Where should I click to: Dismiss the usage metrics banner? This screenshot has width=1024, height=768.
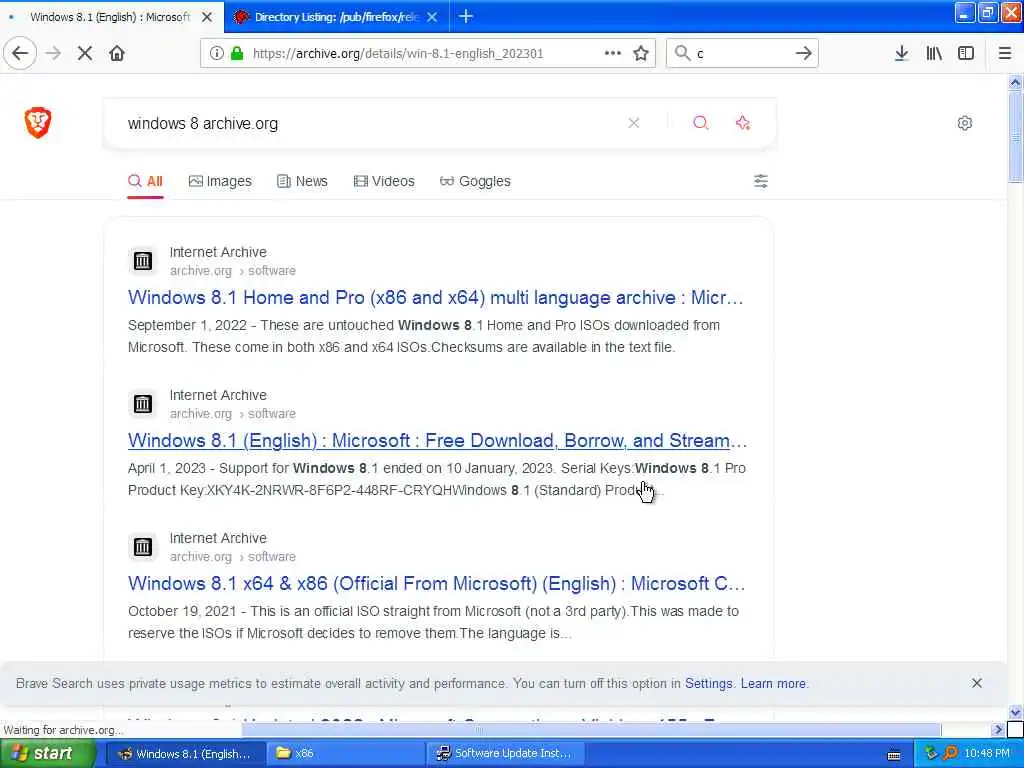976,683
